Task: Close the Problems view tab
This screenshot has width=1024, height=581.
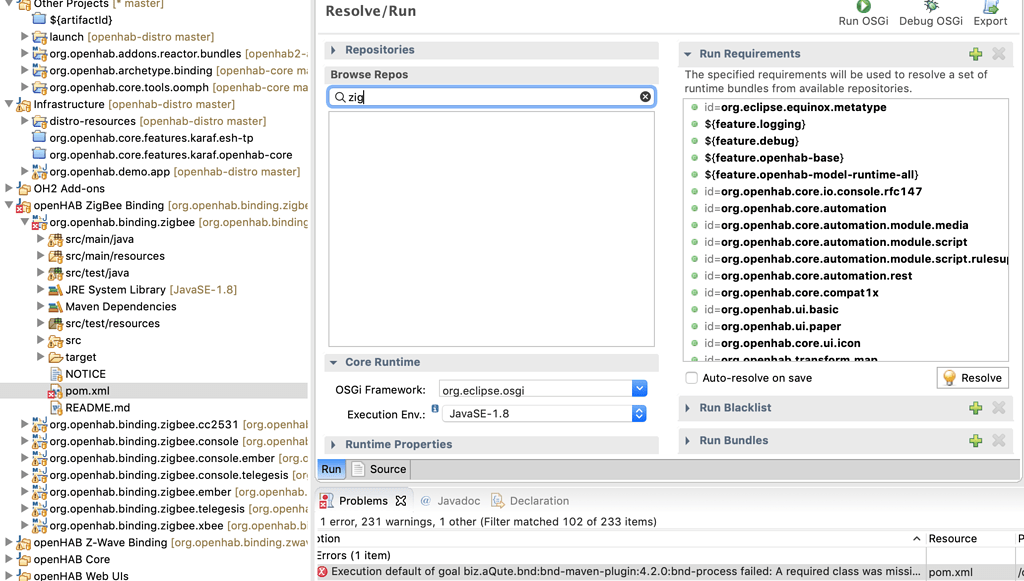Action: point(401,501)
